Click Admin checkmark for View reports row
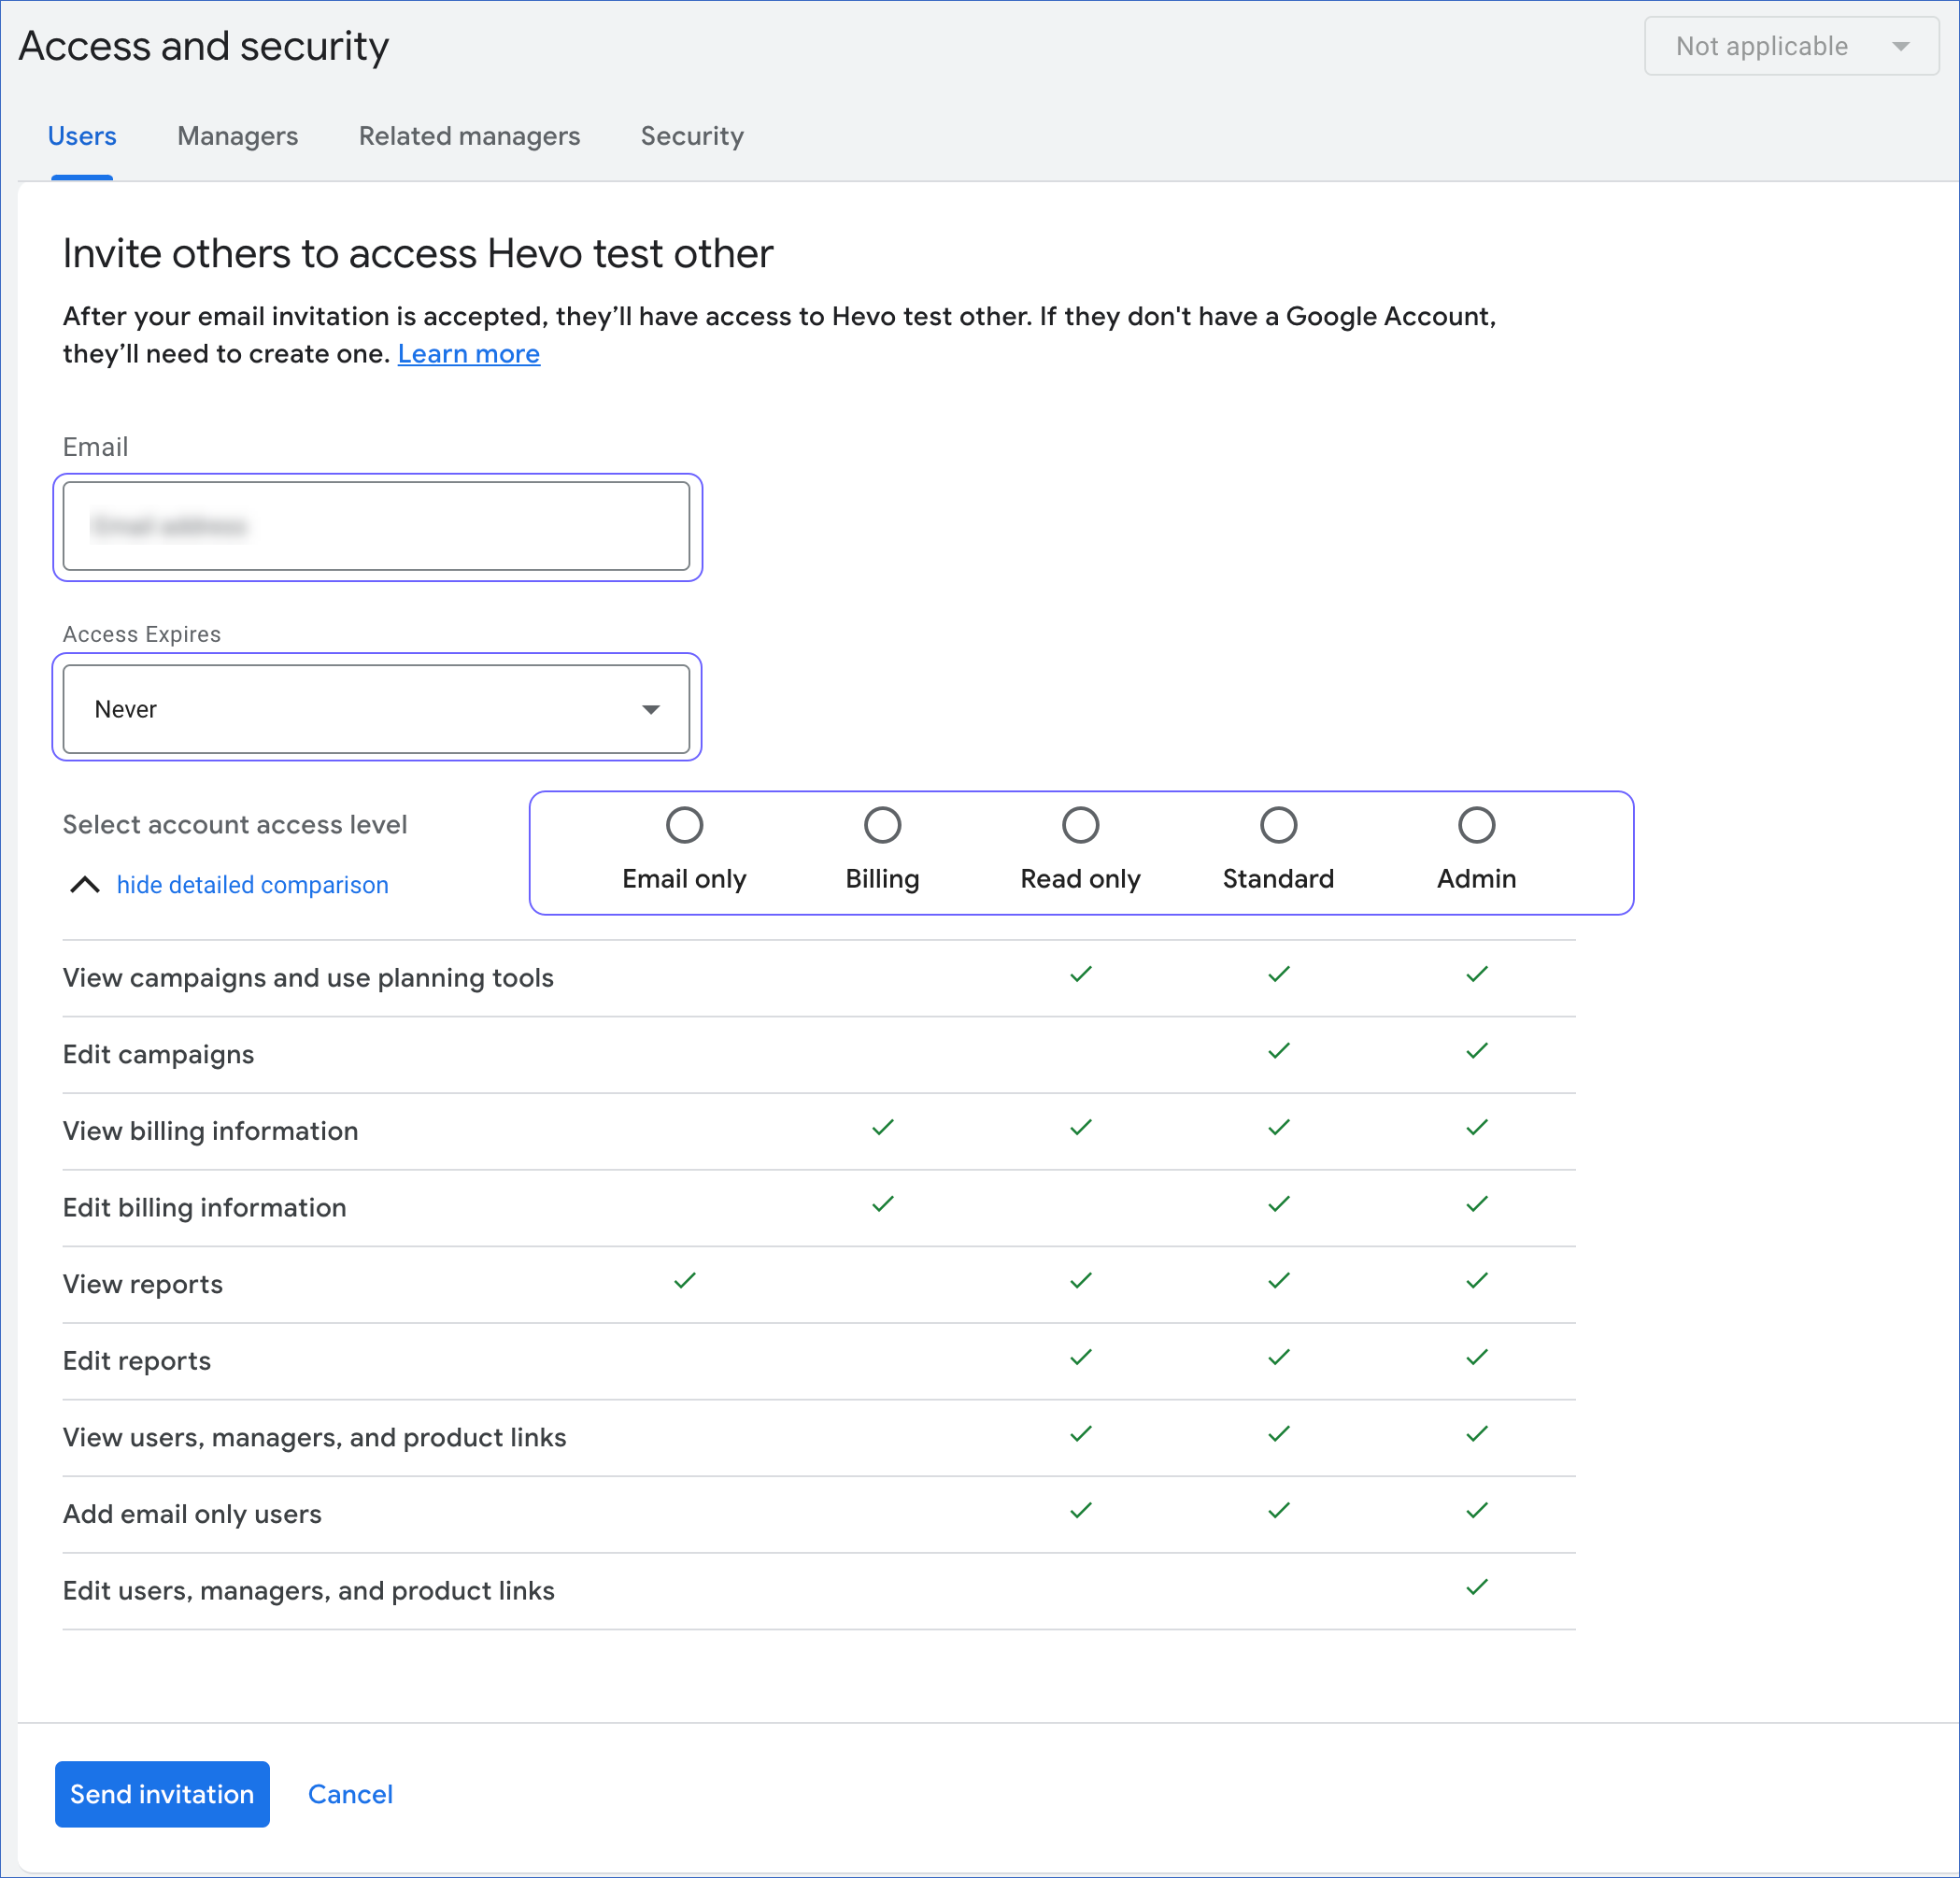 1476,1280
